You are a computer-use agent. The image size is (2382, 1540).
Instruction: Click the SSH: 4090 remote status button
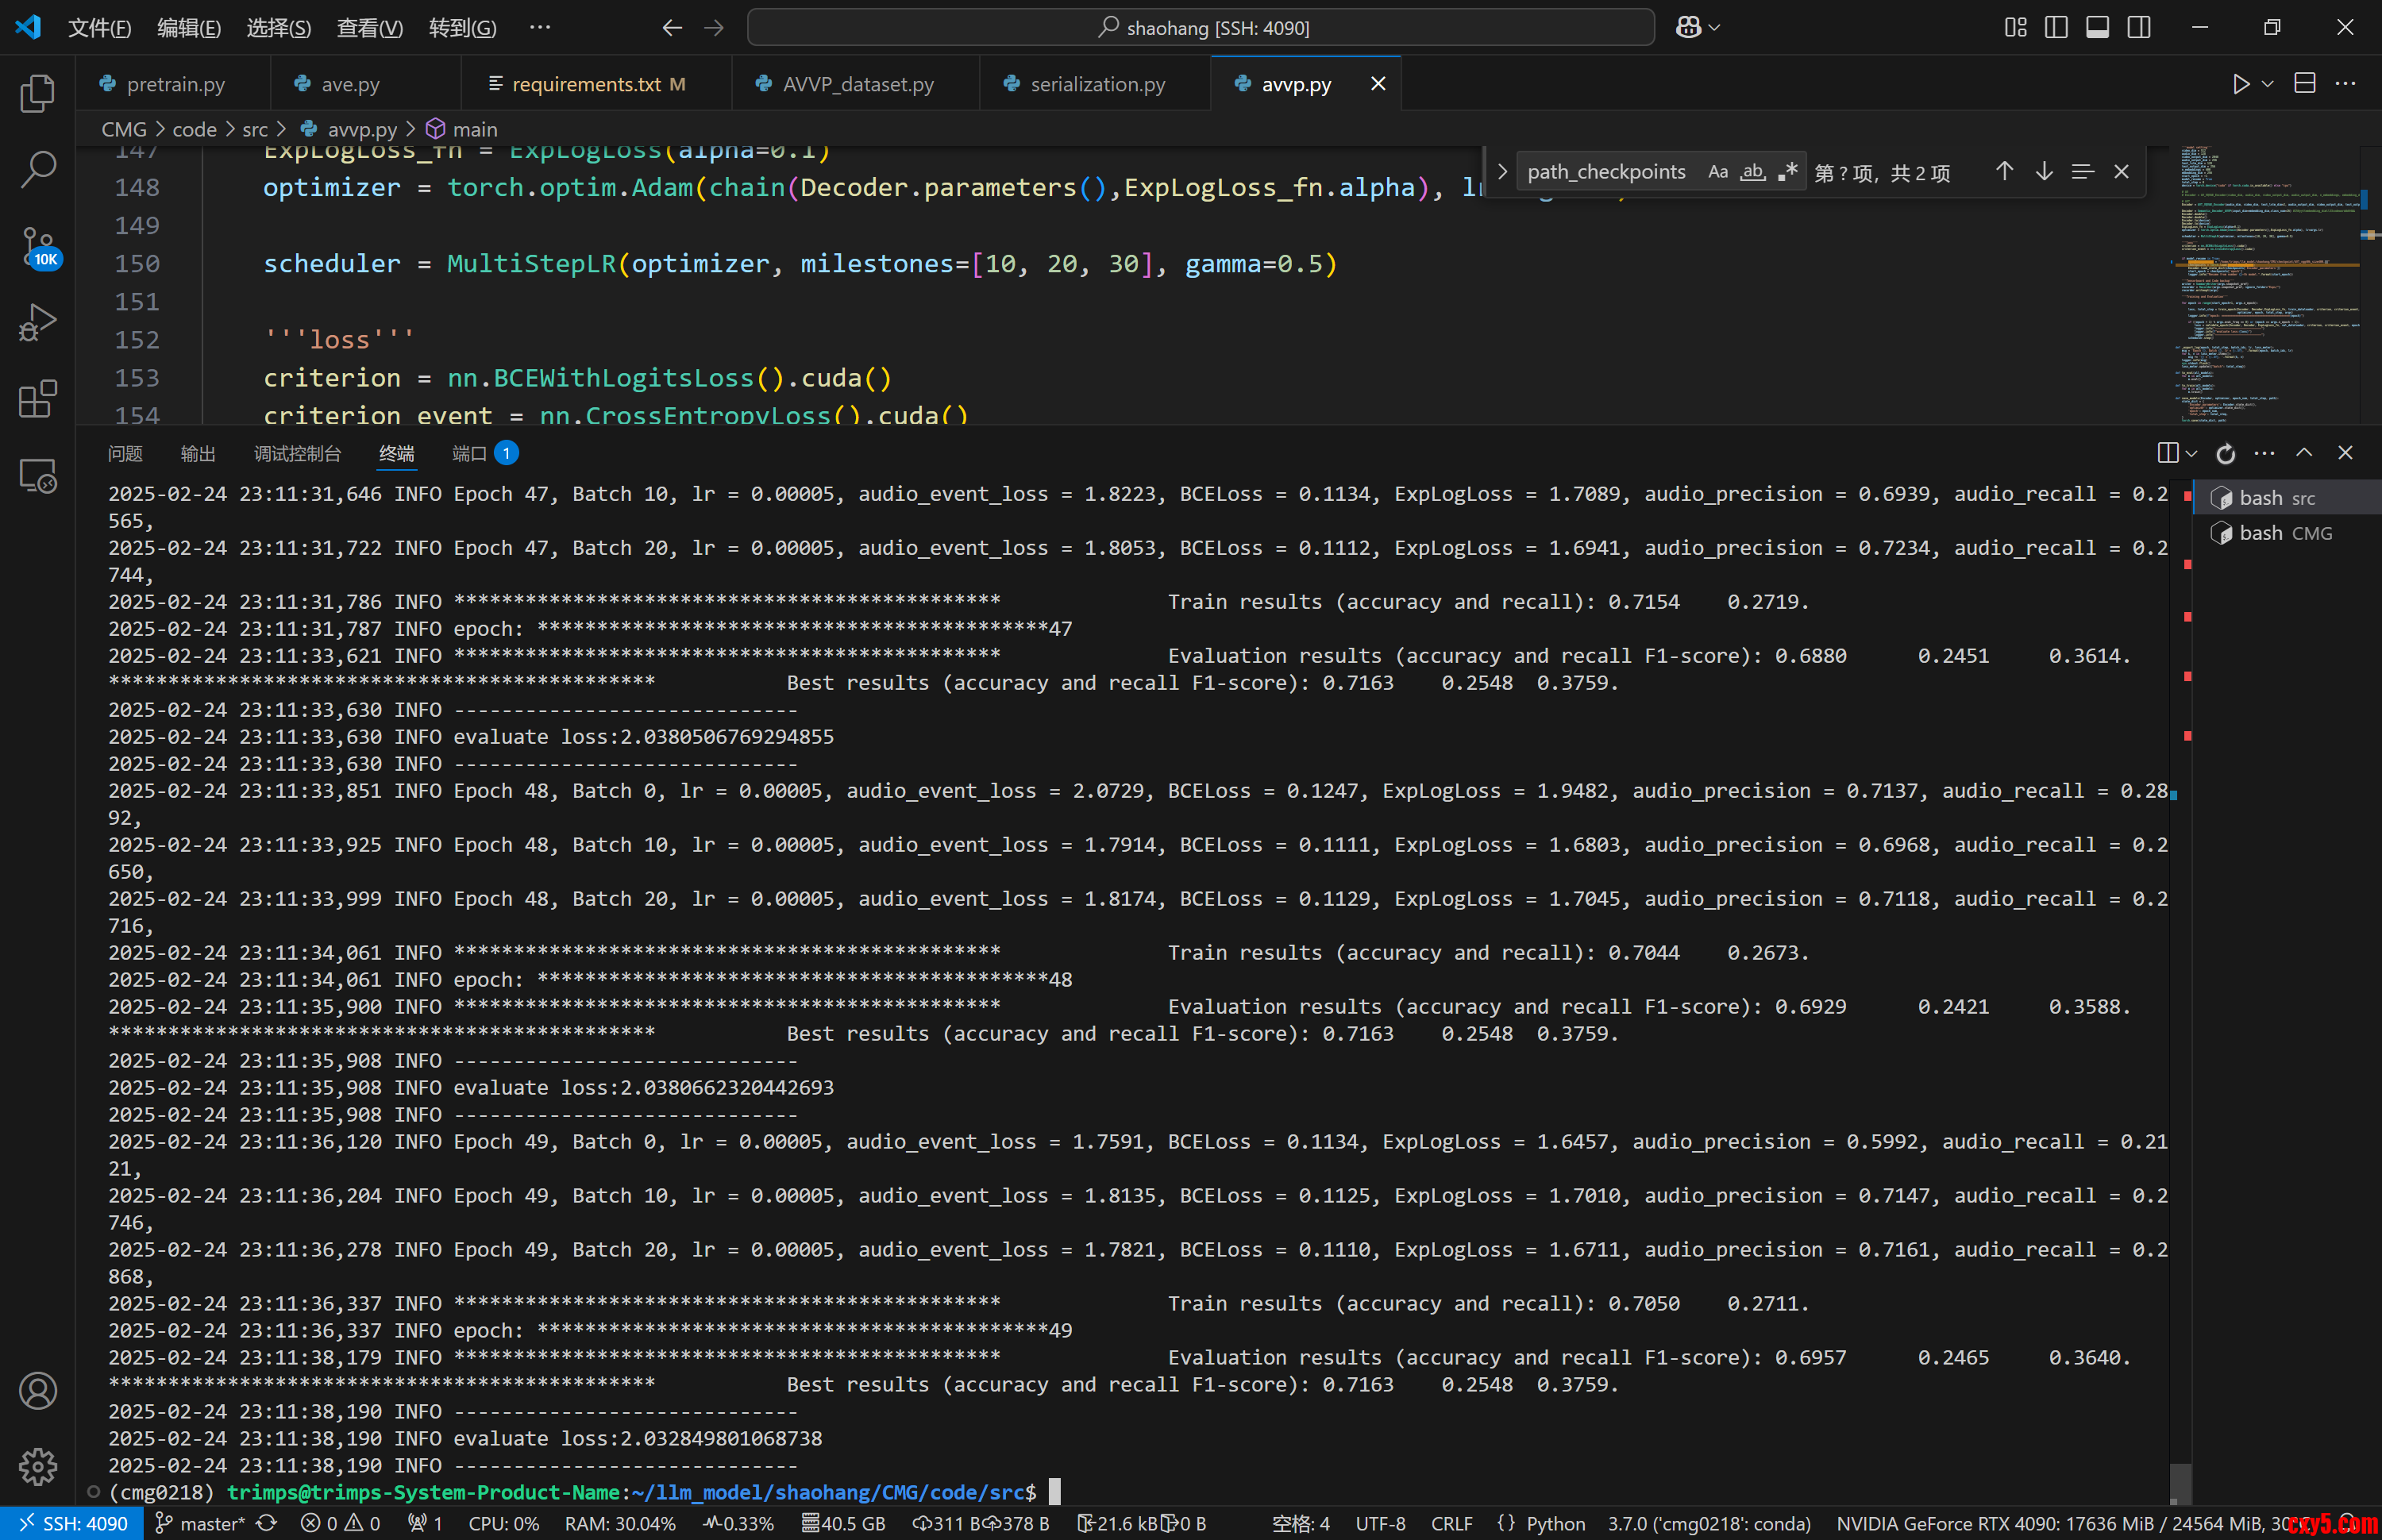point(72,1523)
